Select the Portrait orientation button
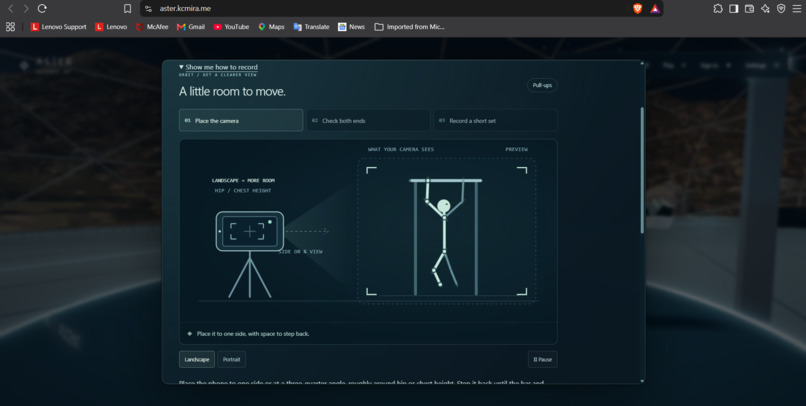Image resolution: width=806 pixels, height=406 pixels. coord(231,359)
